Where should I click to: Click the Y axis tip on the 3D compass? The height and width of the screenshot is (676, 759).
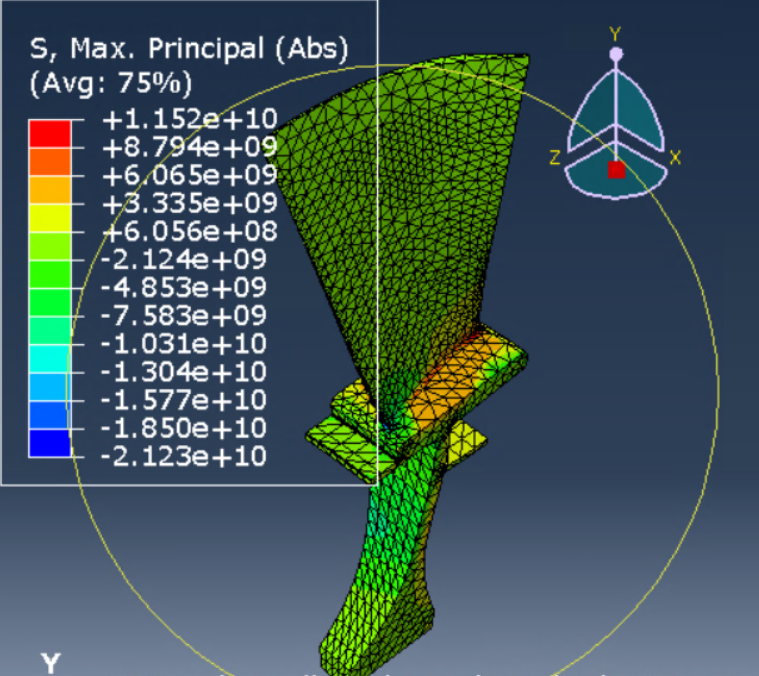coord(616,54)
